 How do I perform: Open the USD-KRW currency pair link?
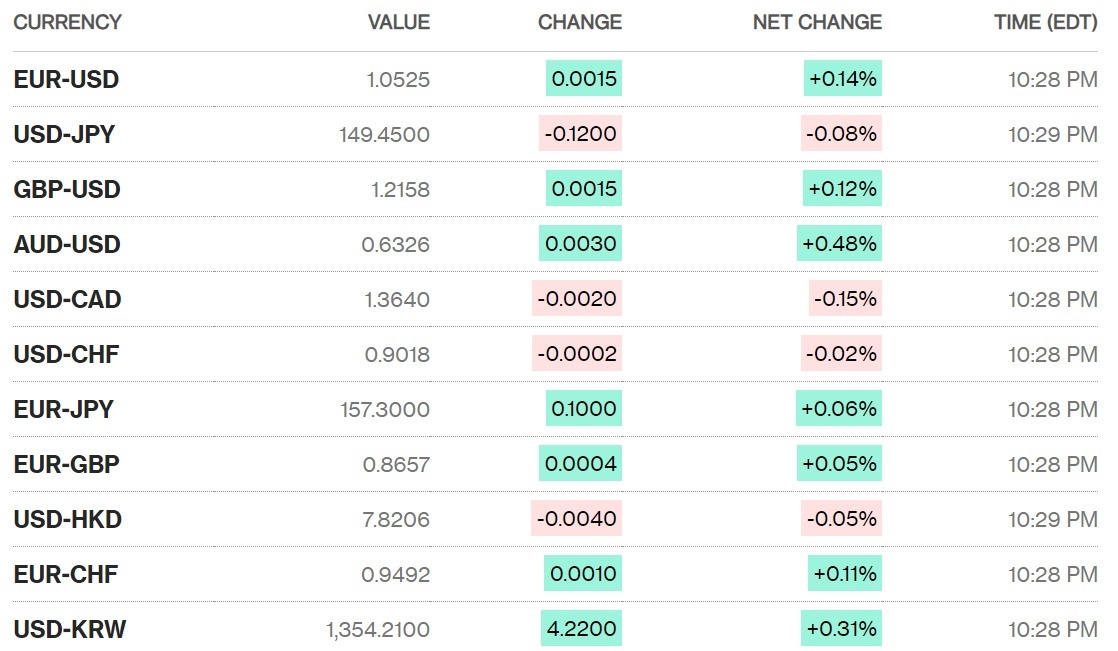pos(70,629)
